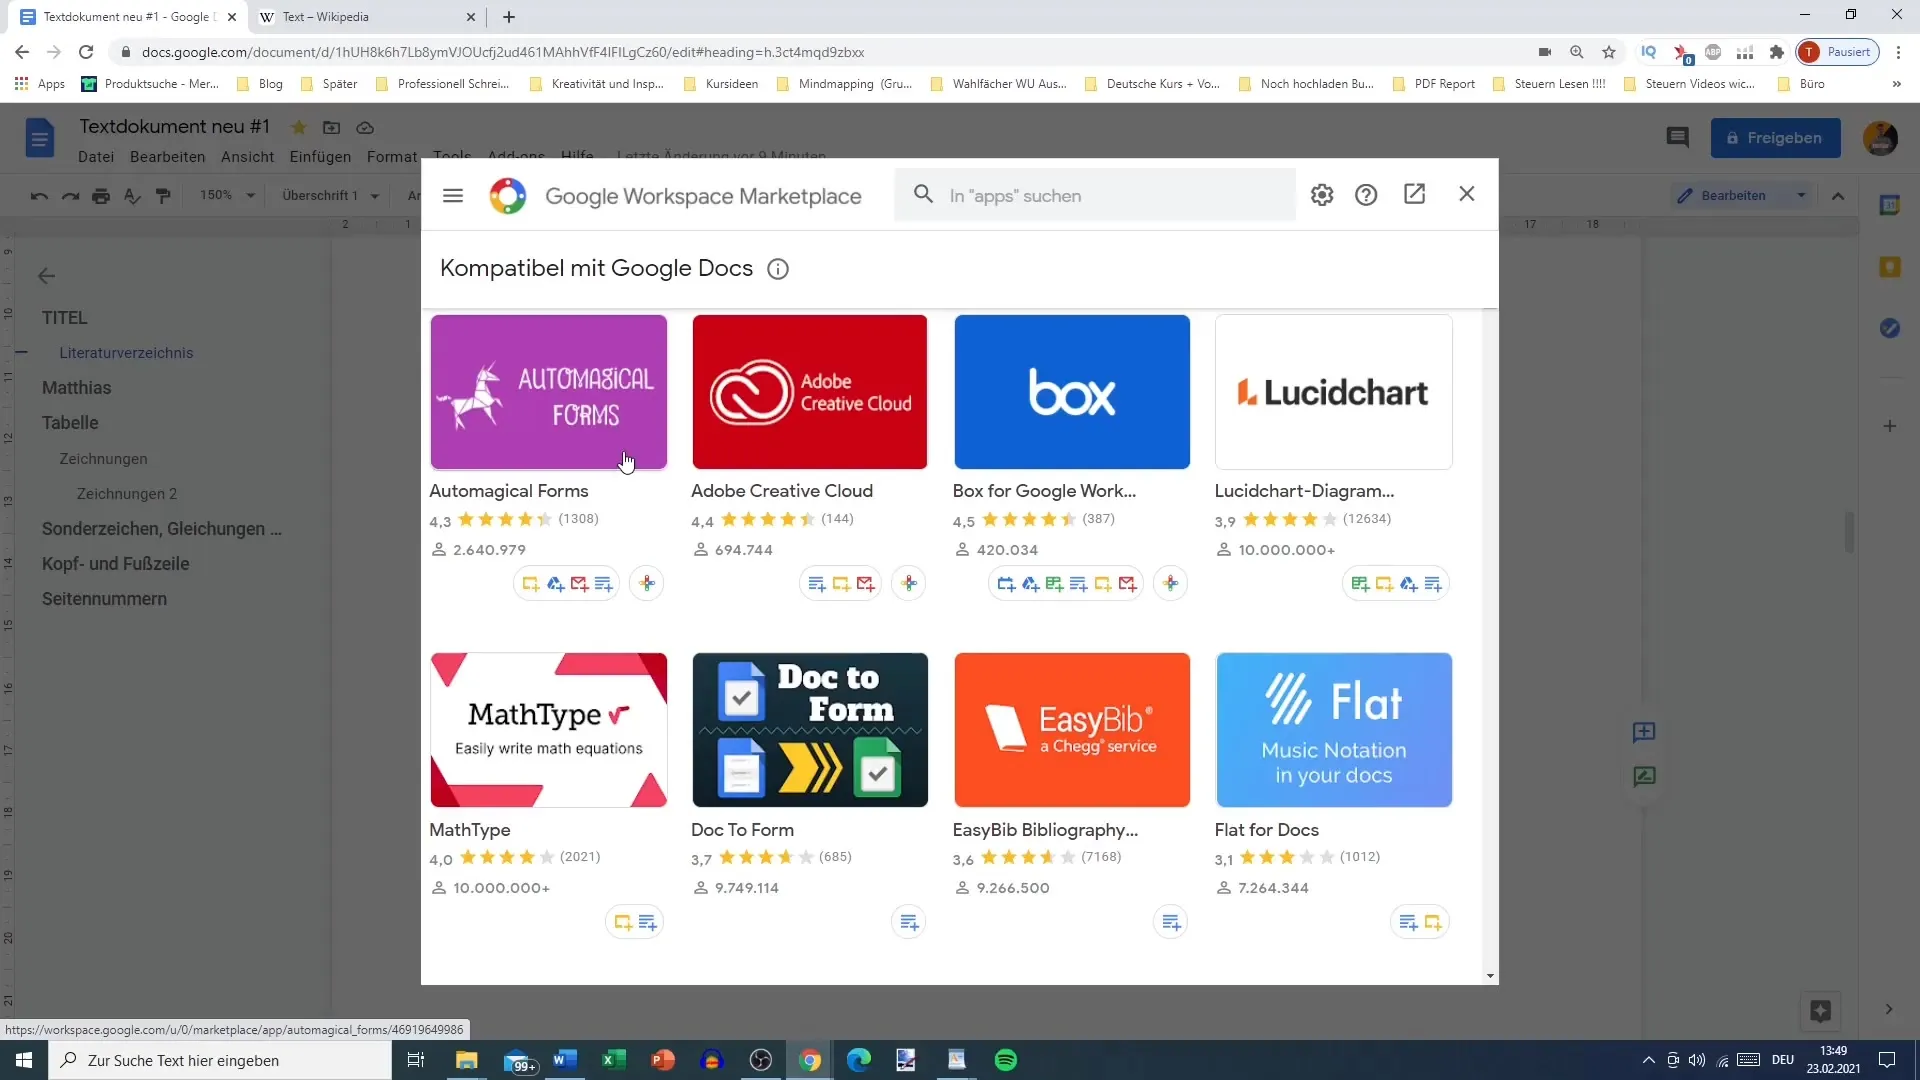Click the colorful plus icon under Box

click(1171, 583)
